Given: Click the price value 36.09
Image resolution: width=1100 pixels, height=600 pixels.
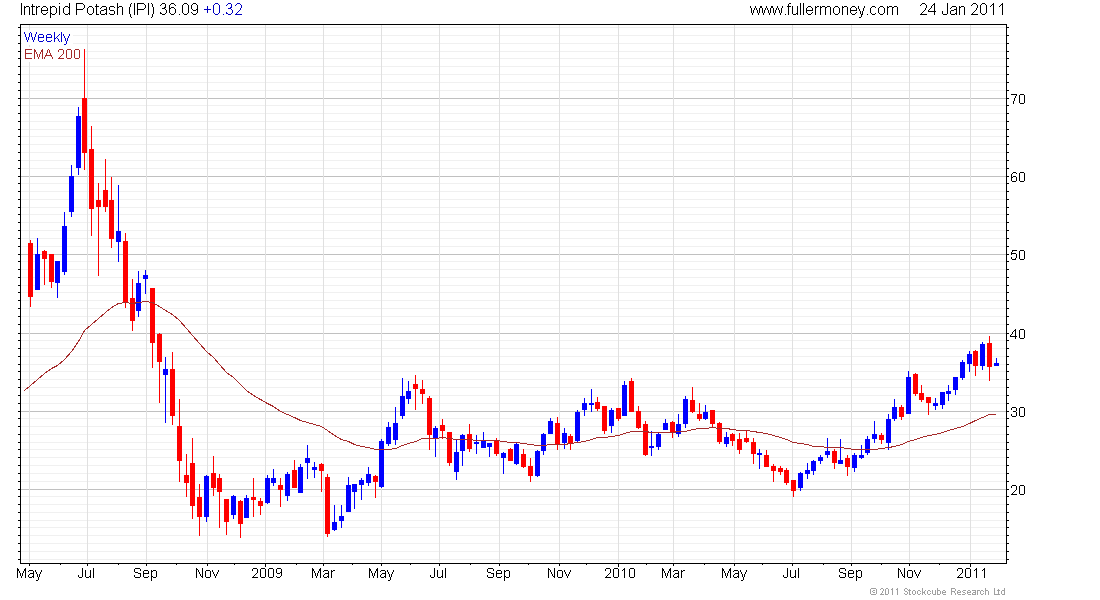Looking at the screenshot, I should click(179, 10).
